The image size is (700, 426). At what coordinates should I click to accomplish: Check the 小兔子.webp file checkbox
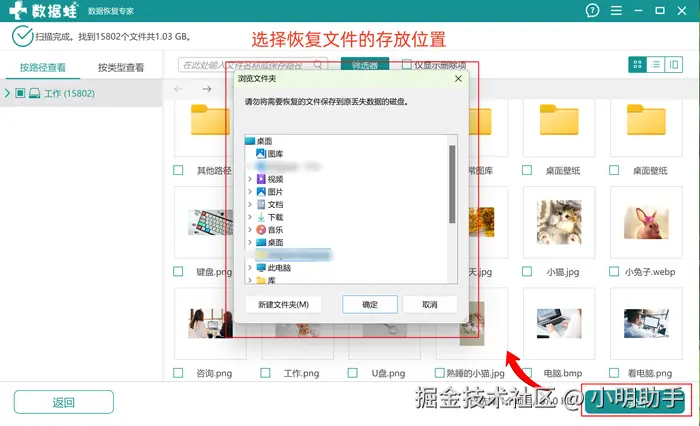(614, 271)
